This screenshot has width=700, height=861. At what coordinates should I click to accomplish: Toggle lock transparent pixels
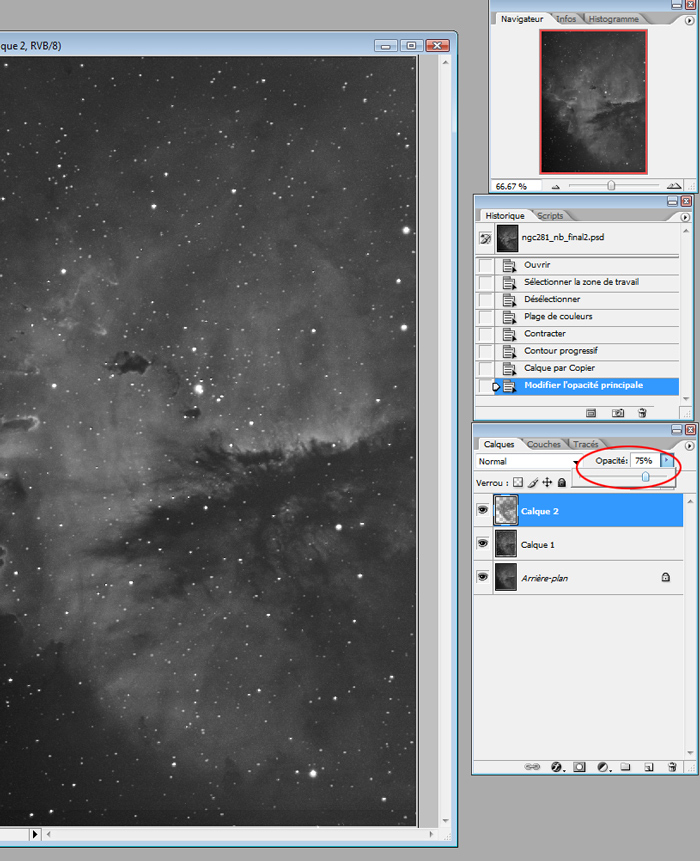(518, 483)
